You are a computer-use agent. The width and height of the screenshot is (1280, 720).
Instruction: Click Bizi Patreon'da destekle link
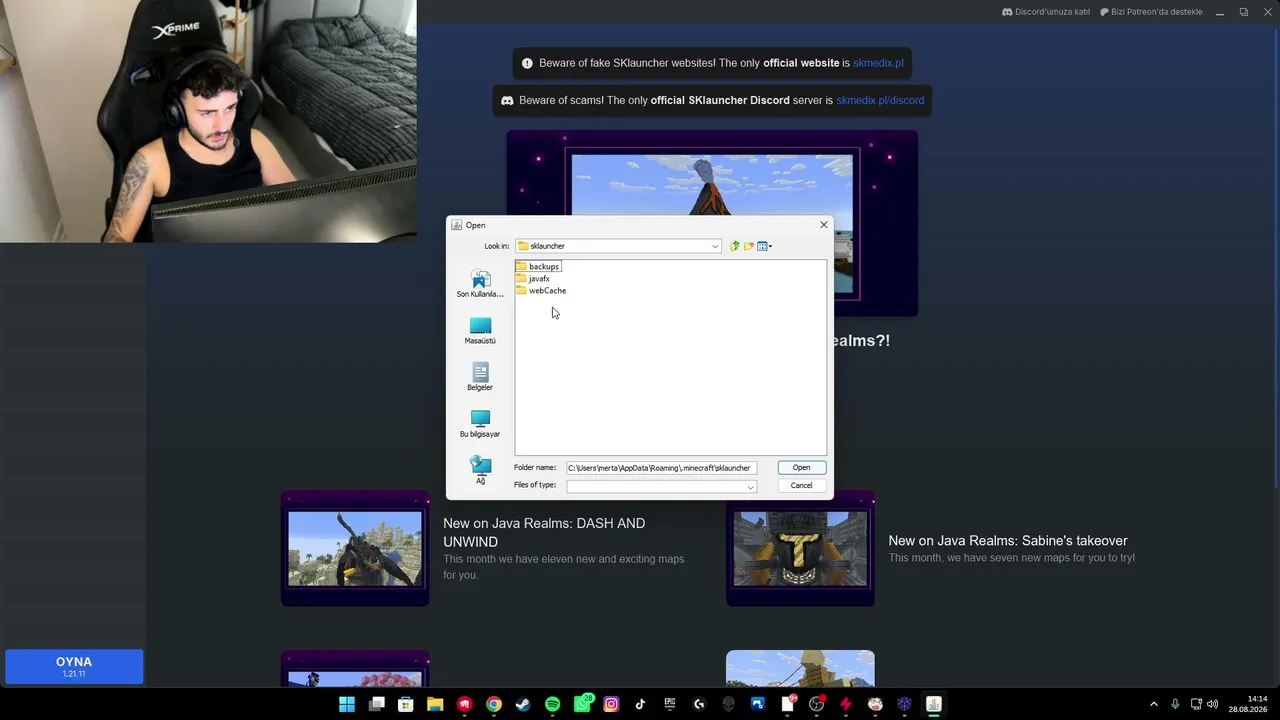[x=1151, y=12]
